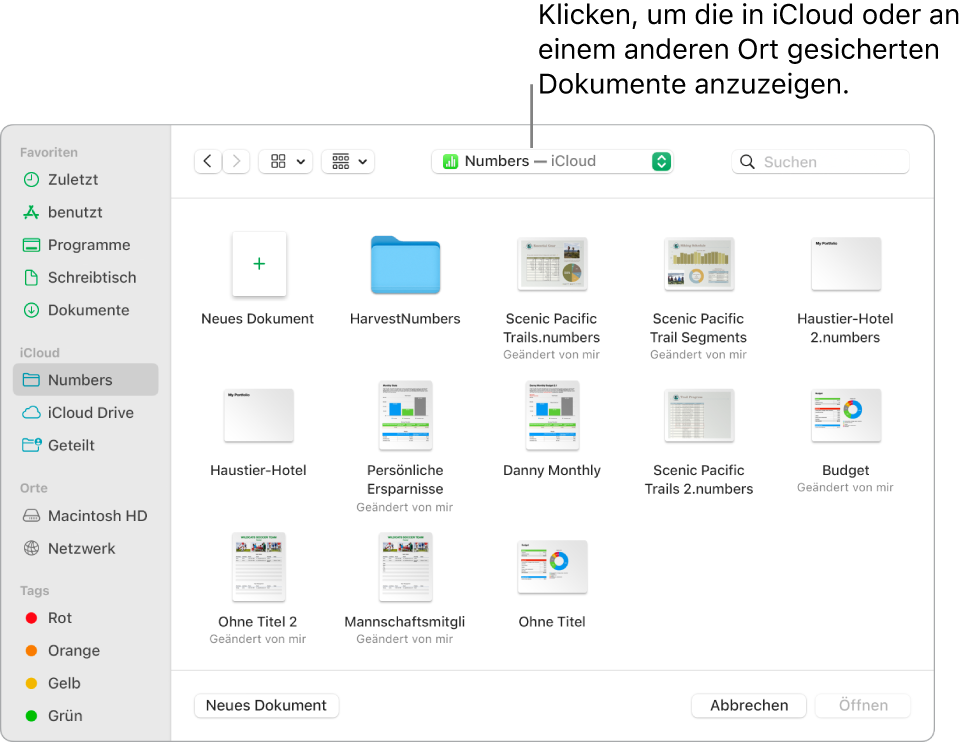Click the green location popup arrows
The height and width of the screenshot is (742, 975).
(x=661, y=162)
